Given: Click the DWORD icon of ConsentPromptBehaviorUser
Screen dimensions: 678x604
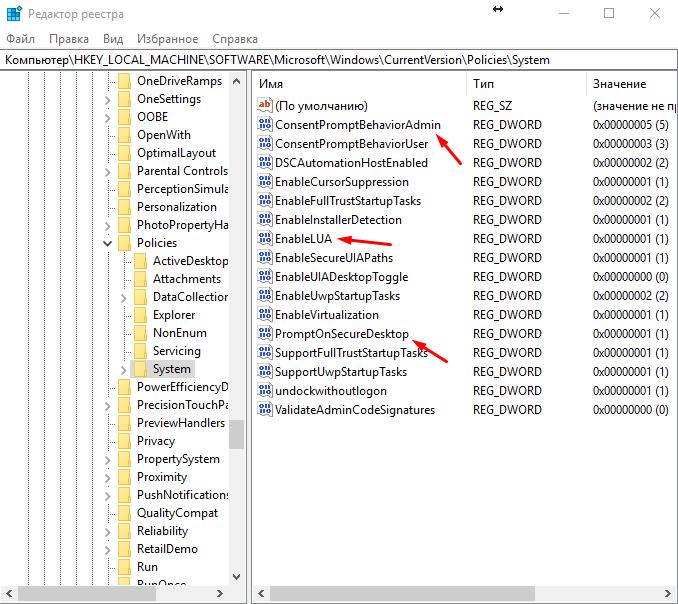Looking at the screenshot, I should (x=265, y=144).
